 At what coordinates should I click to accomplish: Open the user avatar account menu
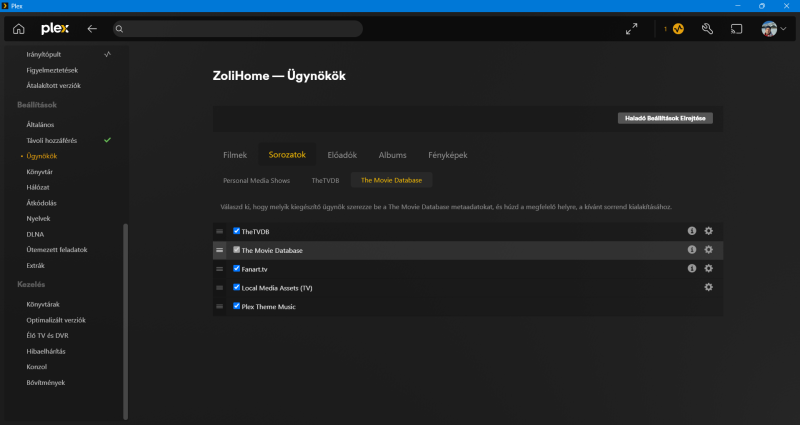773,29
